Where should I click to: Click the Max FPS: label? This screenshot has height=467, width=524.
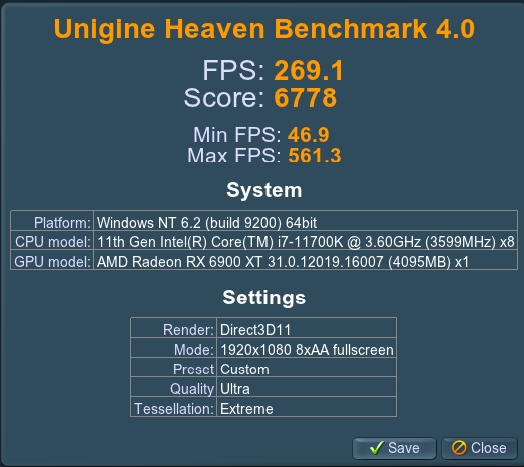pos(234,155)
